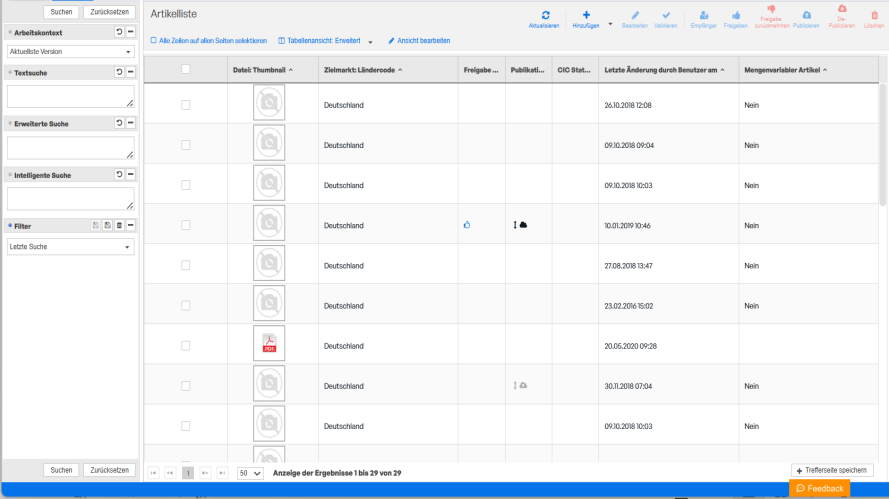Sort by Zielmarkt: Ländercode column
The width and height of the screenshot is (889, 499).
[x=363, y=70]
